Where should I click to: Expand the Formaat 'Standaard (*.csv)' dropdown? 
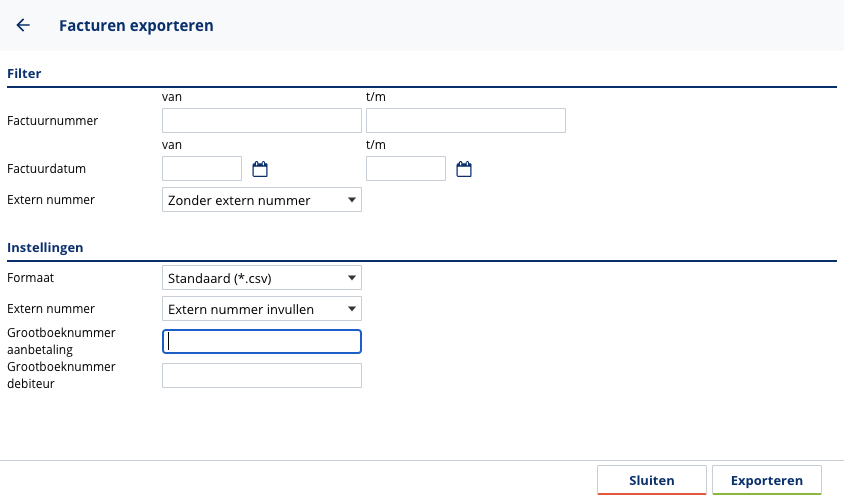coord(261,277)
